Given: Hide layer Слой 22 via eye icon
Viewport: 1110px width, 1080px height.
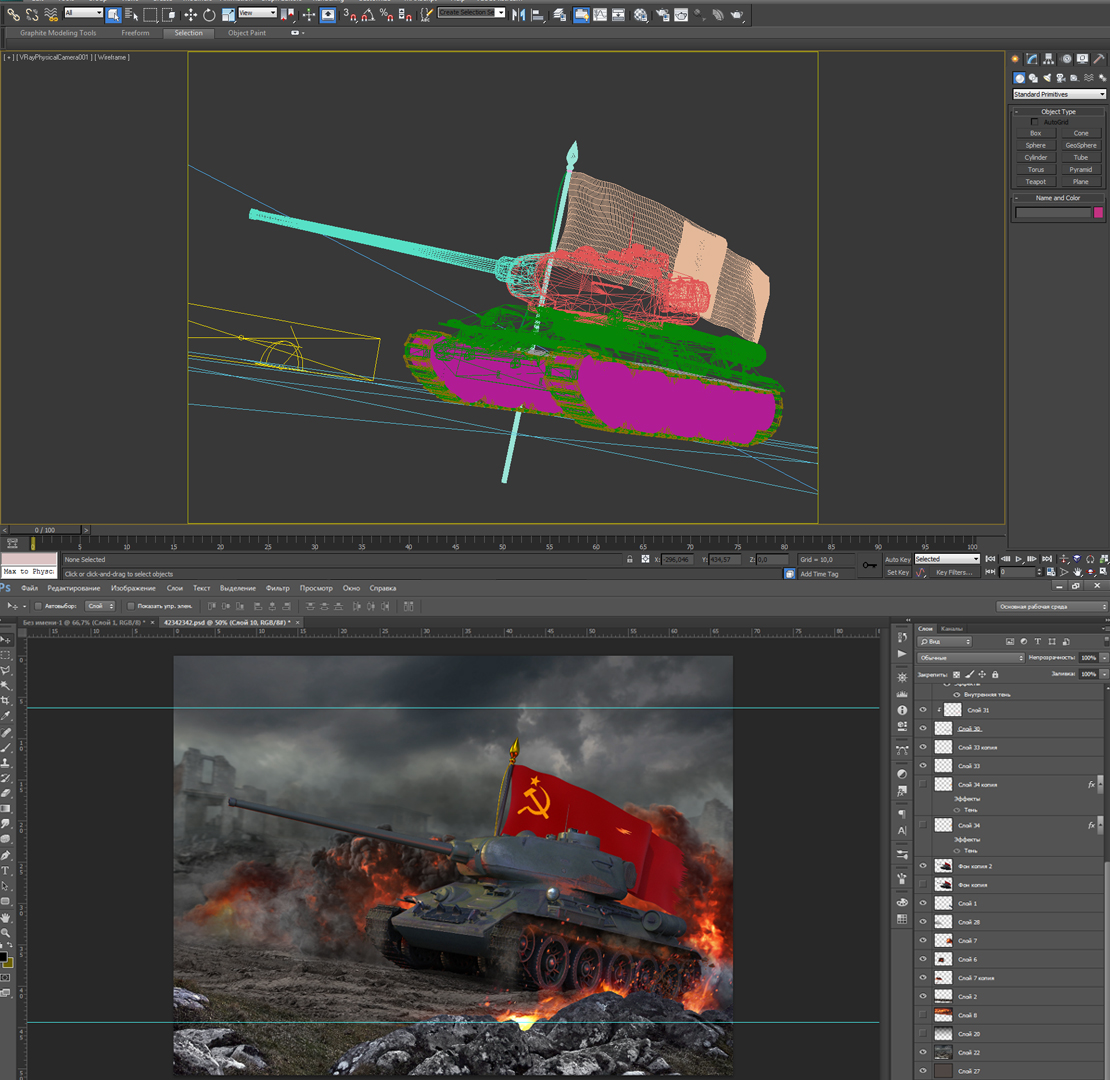Looking at the screenshot, I should coord(922,1052).
